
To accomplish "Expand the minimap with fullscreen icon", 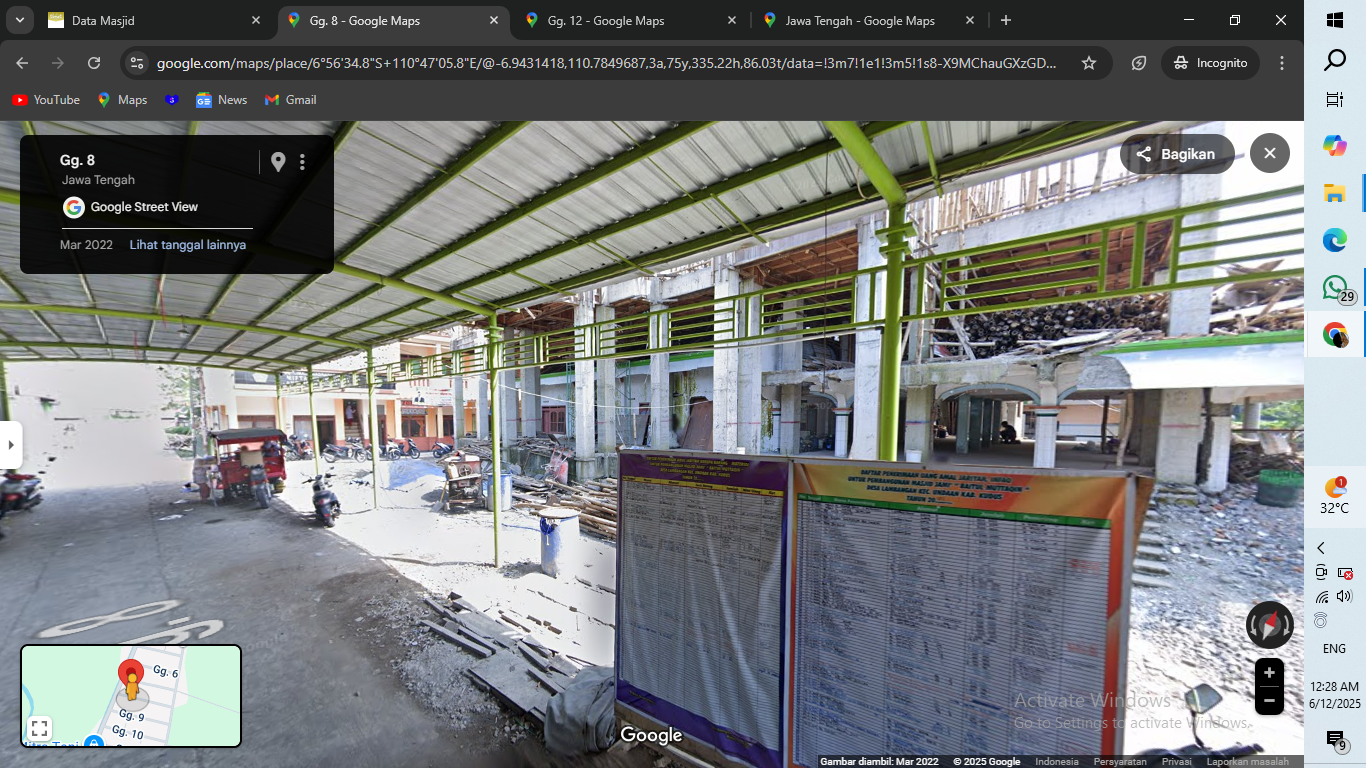I will click(39, 728).
